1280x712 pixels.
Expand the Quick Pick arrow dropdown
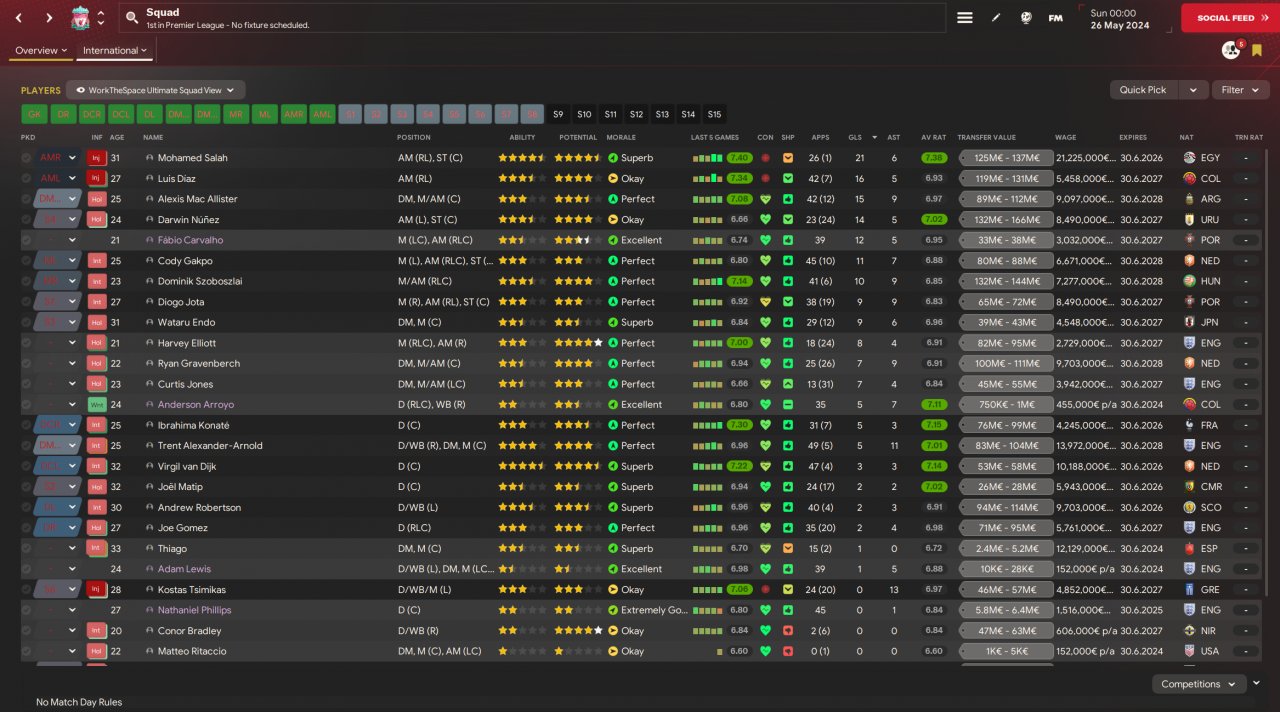coord(1193,90)
